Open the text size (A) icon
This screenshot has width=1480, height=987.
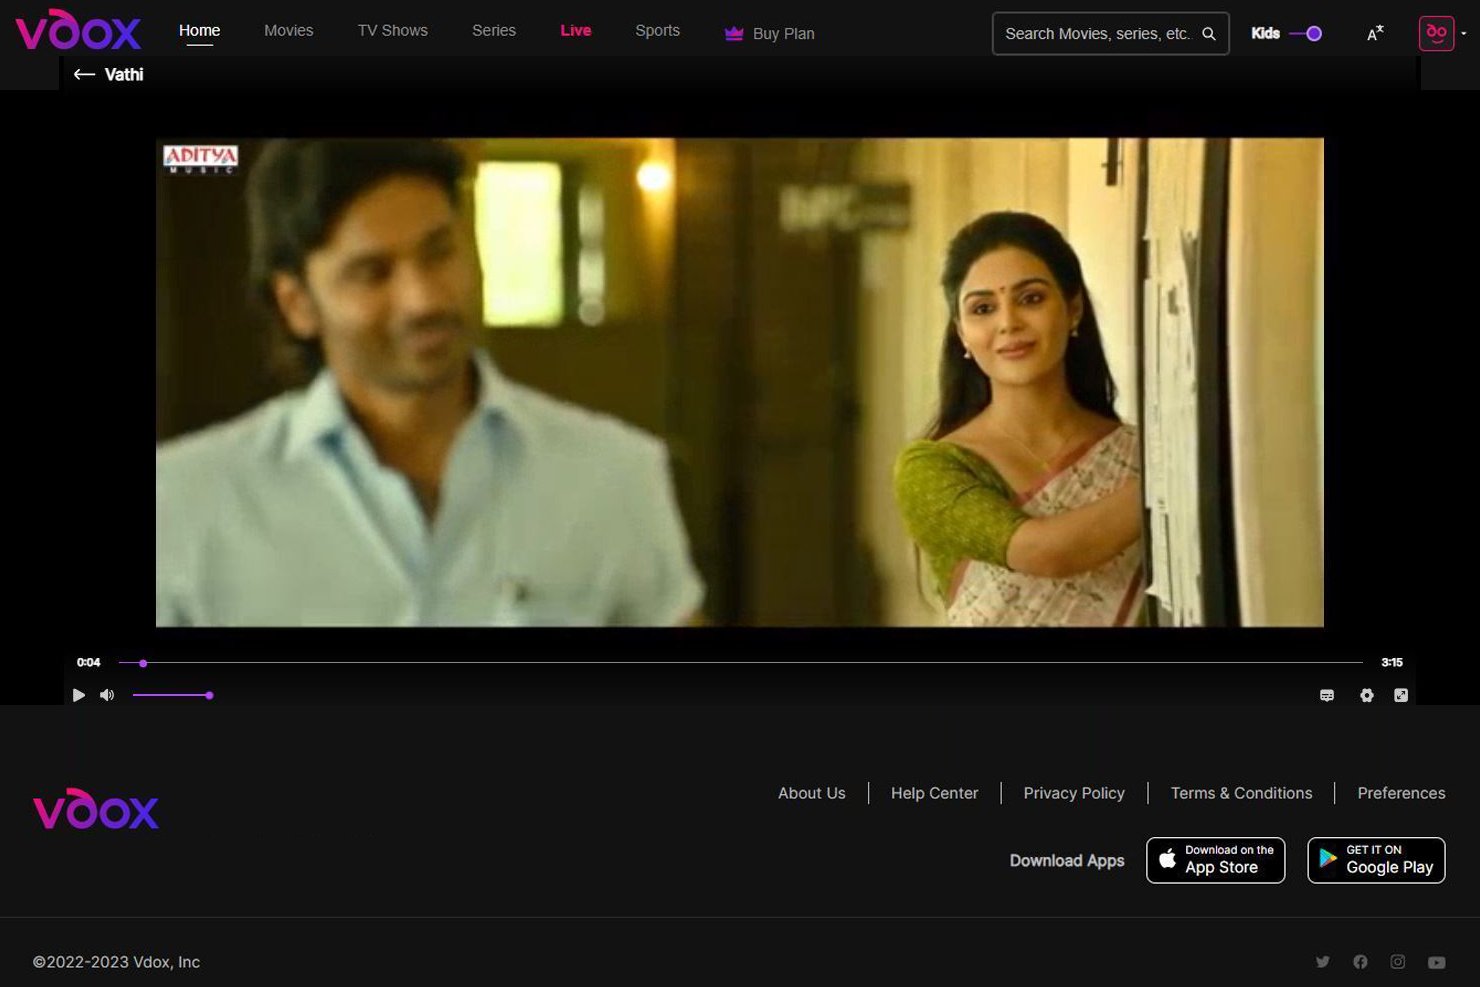1375,34
